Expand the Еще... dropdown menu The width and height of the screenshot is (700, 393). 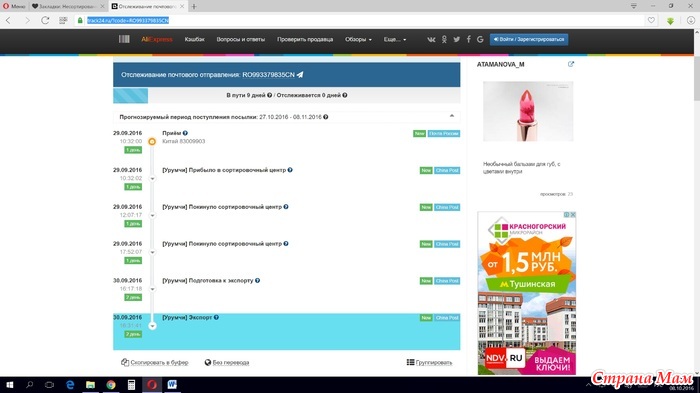(395, 39)
